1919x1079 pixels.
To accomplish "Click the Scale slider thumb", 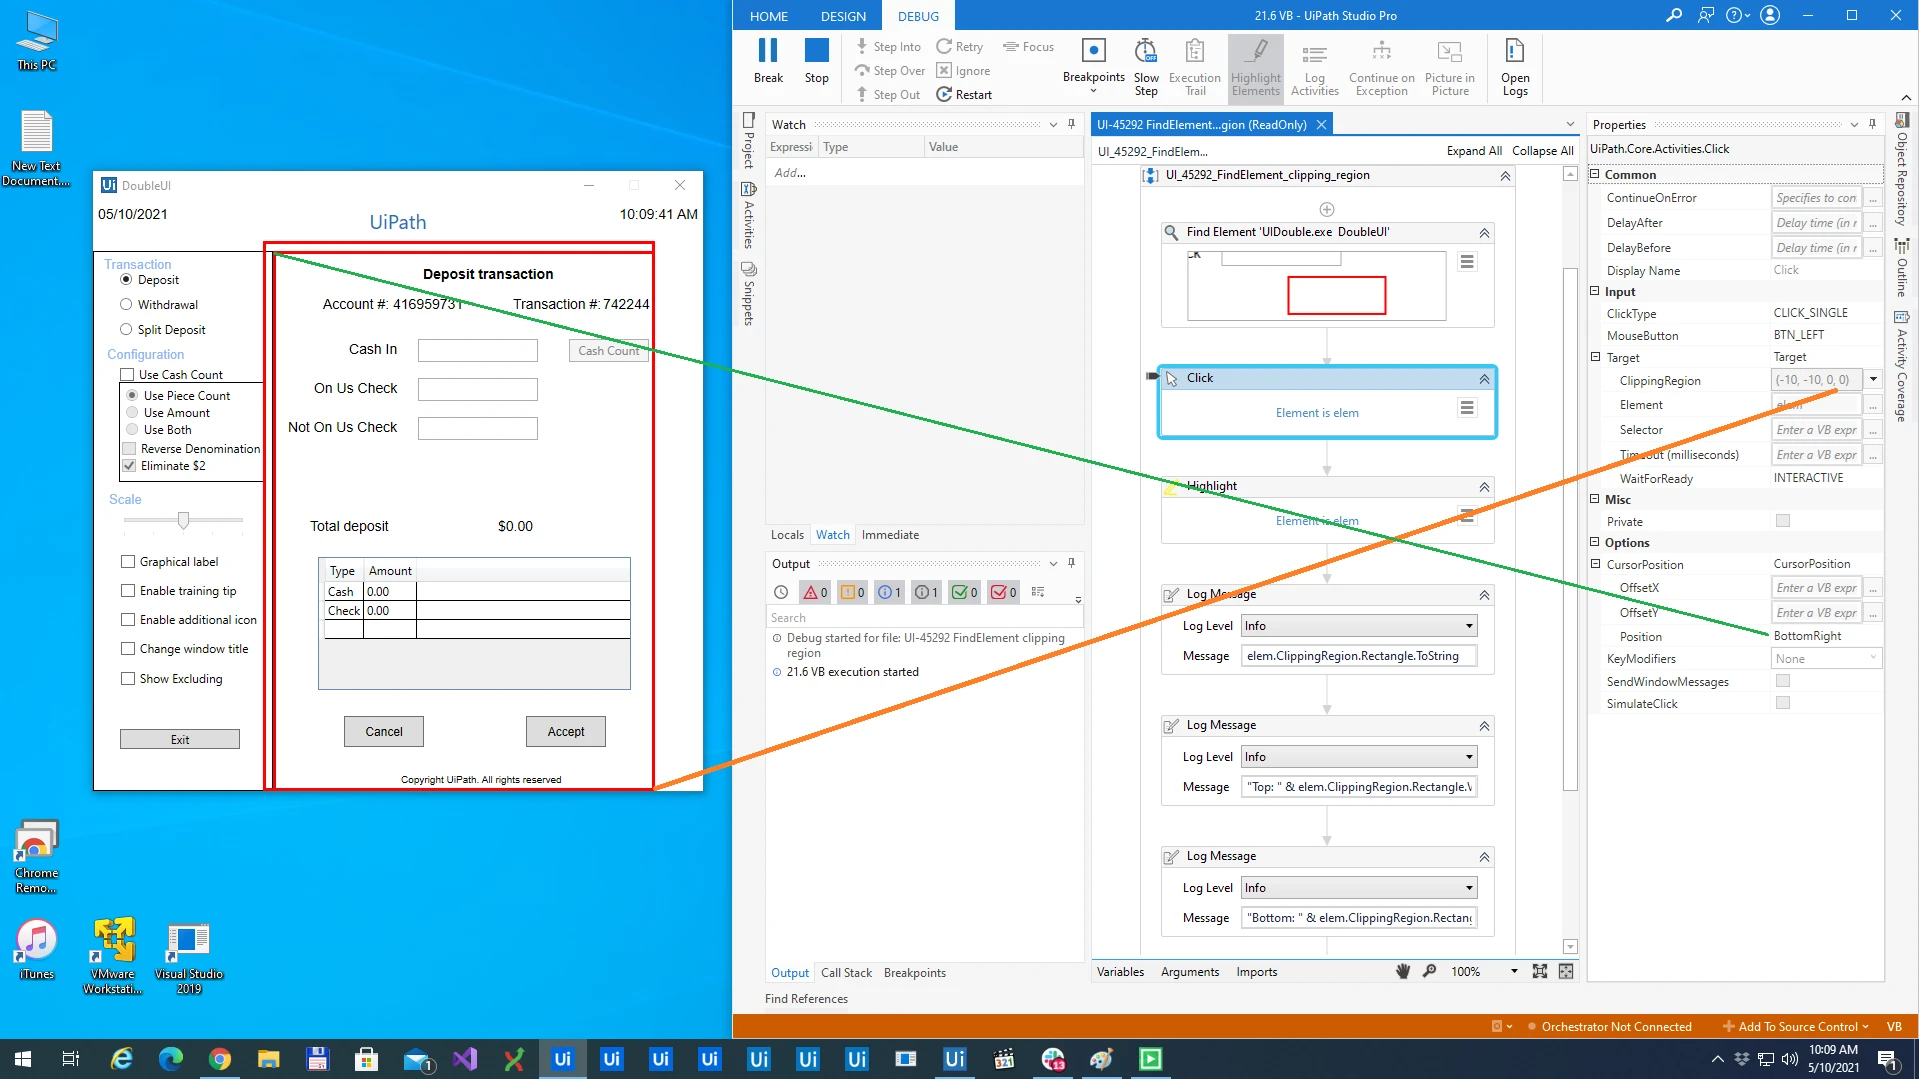I will tap(183, 520).
